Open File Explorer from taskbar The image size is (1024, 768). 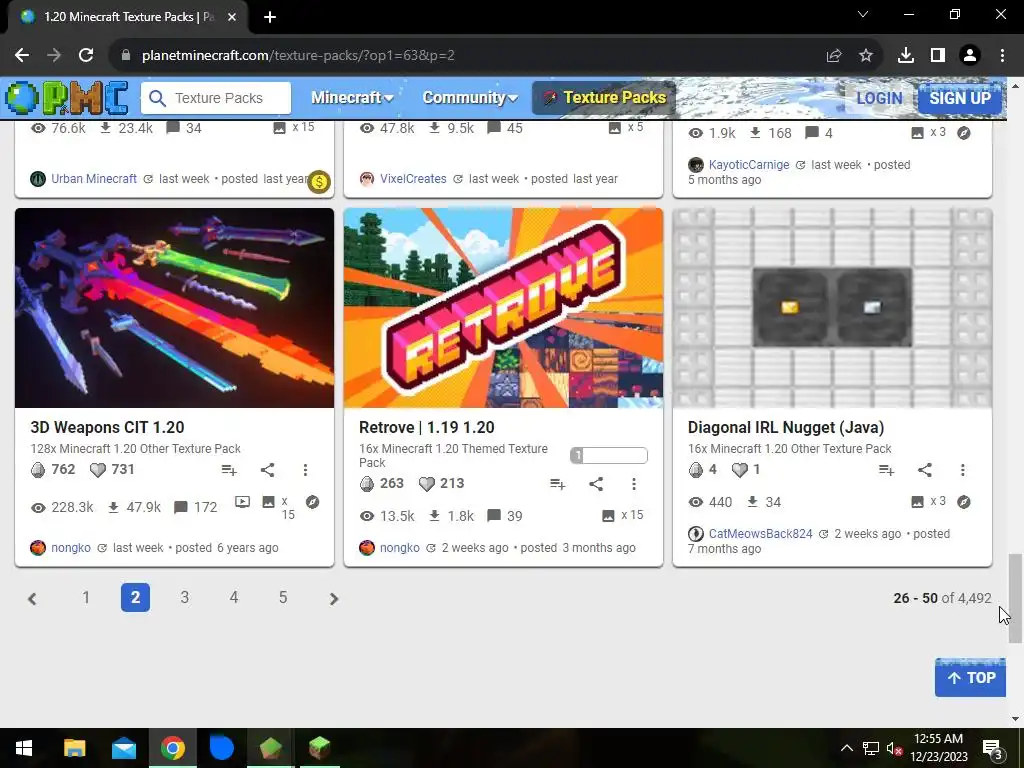pos(74,748)
